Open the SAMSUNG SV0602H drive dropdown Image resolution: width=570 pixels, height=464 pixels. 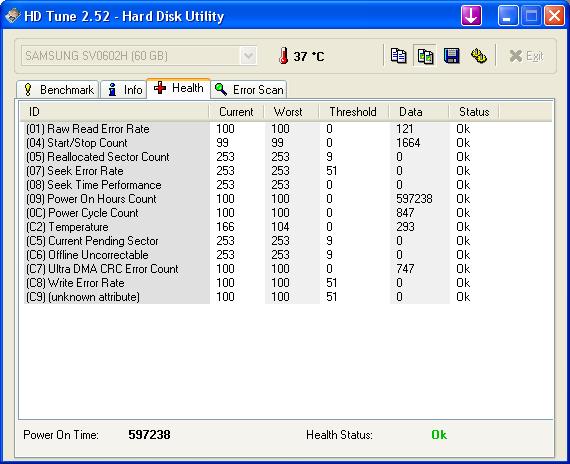coord(139,56)
